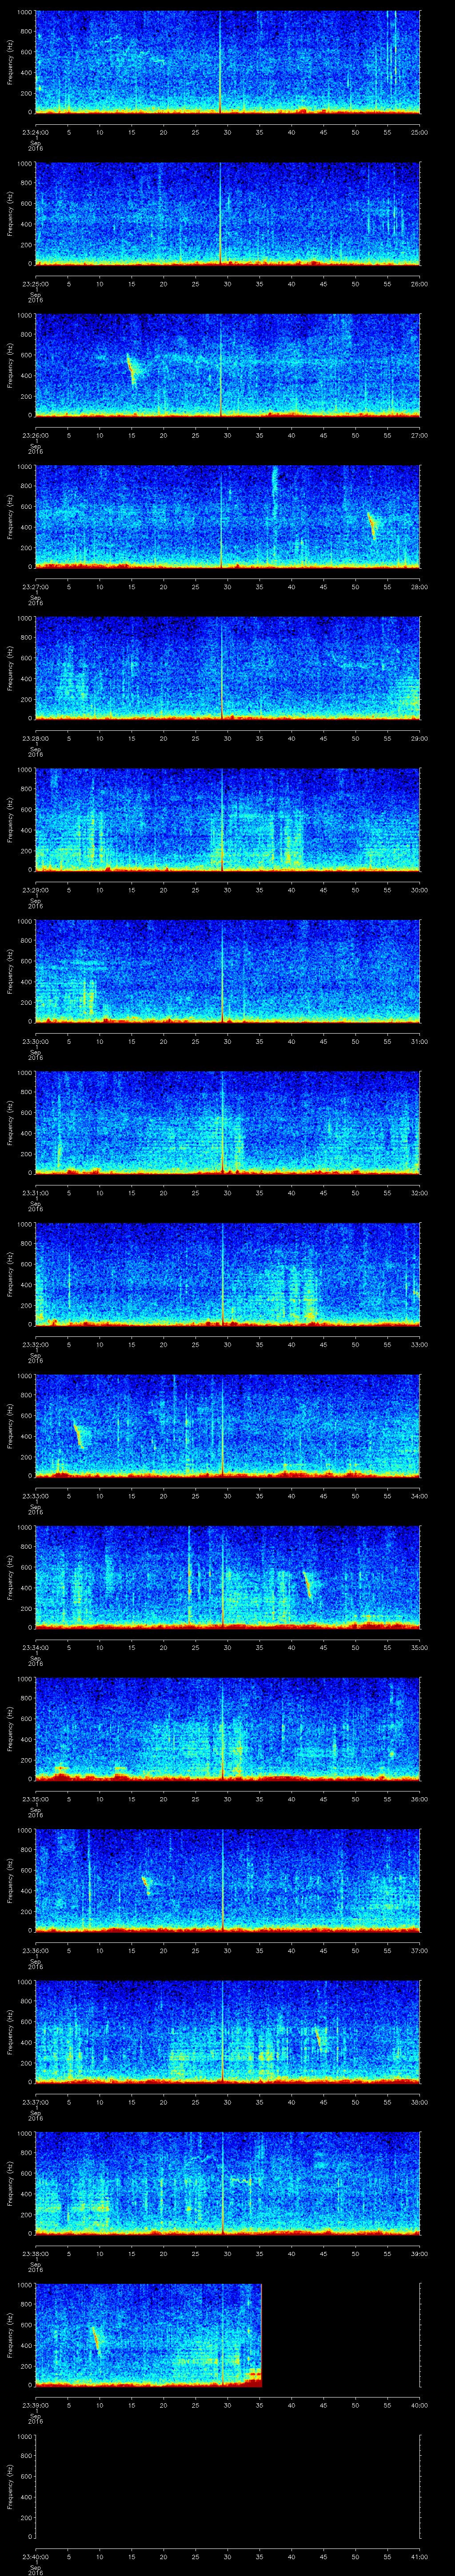Screen dimensions: 455x2576
Task: Click the vertical spike line at 29 s in the 23:24 spectrogram
Action: point(221,62)
